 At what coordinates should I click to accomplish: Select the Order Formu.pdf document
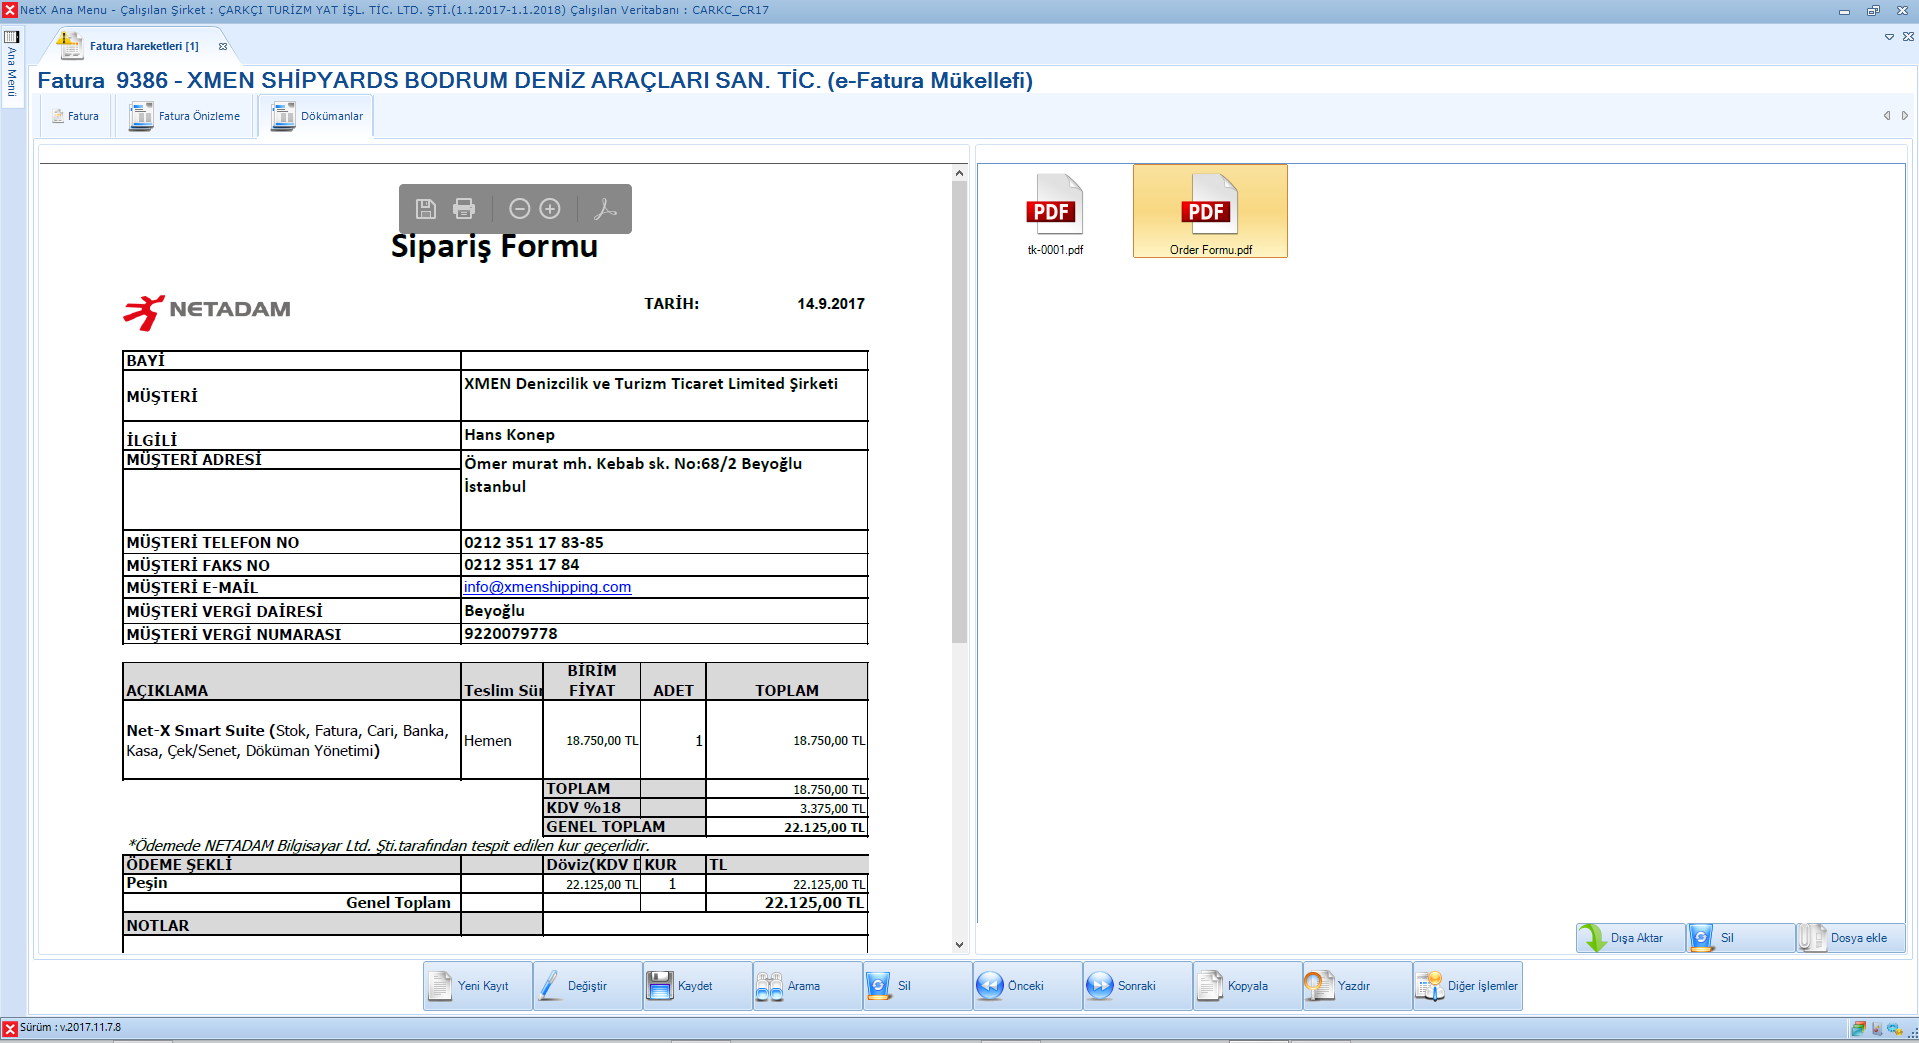tap(1209, 213)
